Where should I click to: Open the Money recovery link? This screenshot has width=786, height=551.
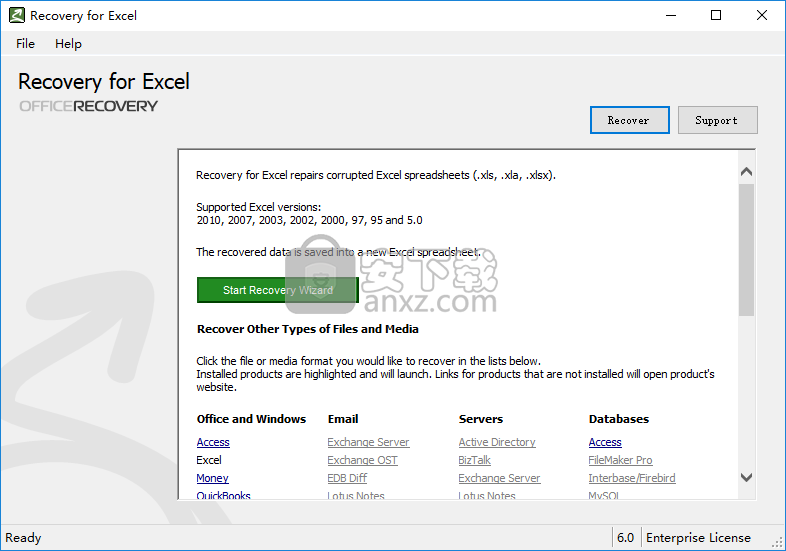pos(213,478)
